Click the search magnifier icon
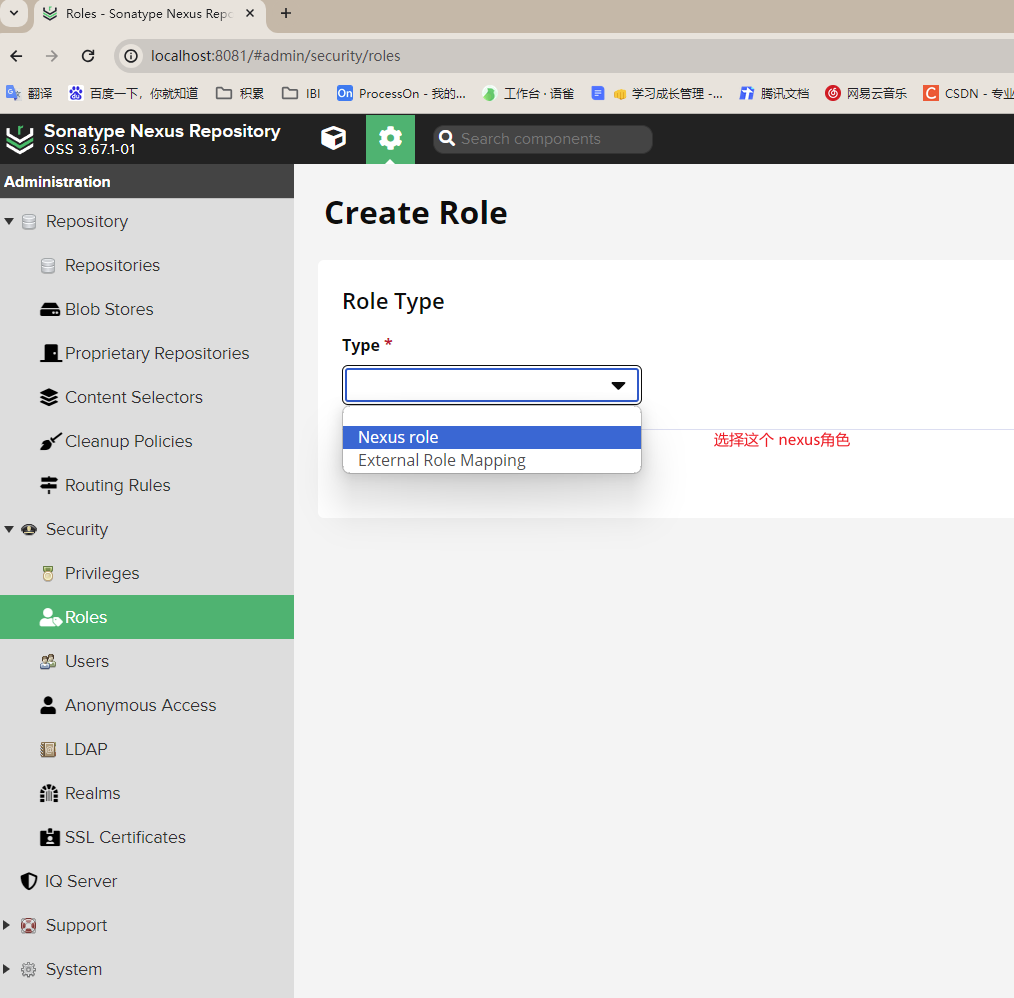Image resolution: width=1014 pixels, height=998 pixels. 446,138
